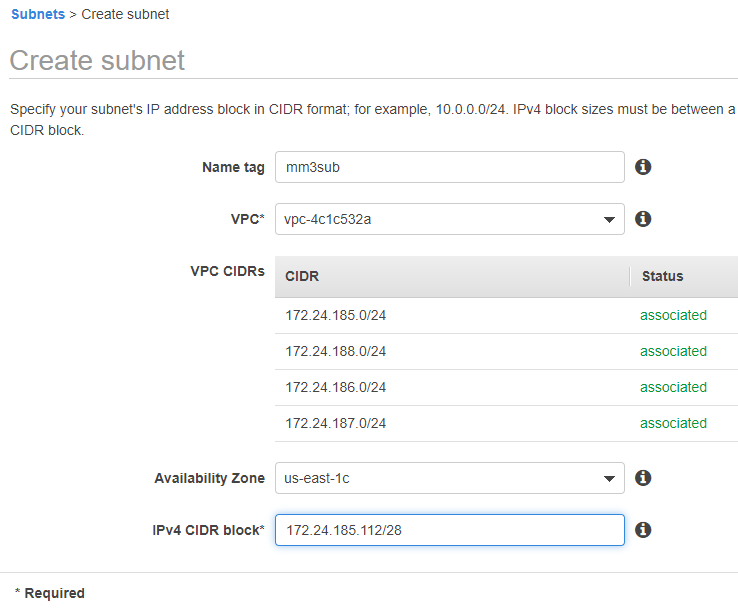738x609 pixels.
Task: Click associated status of 172.24.187.0/24
Action: click(673, 423)
